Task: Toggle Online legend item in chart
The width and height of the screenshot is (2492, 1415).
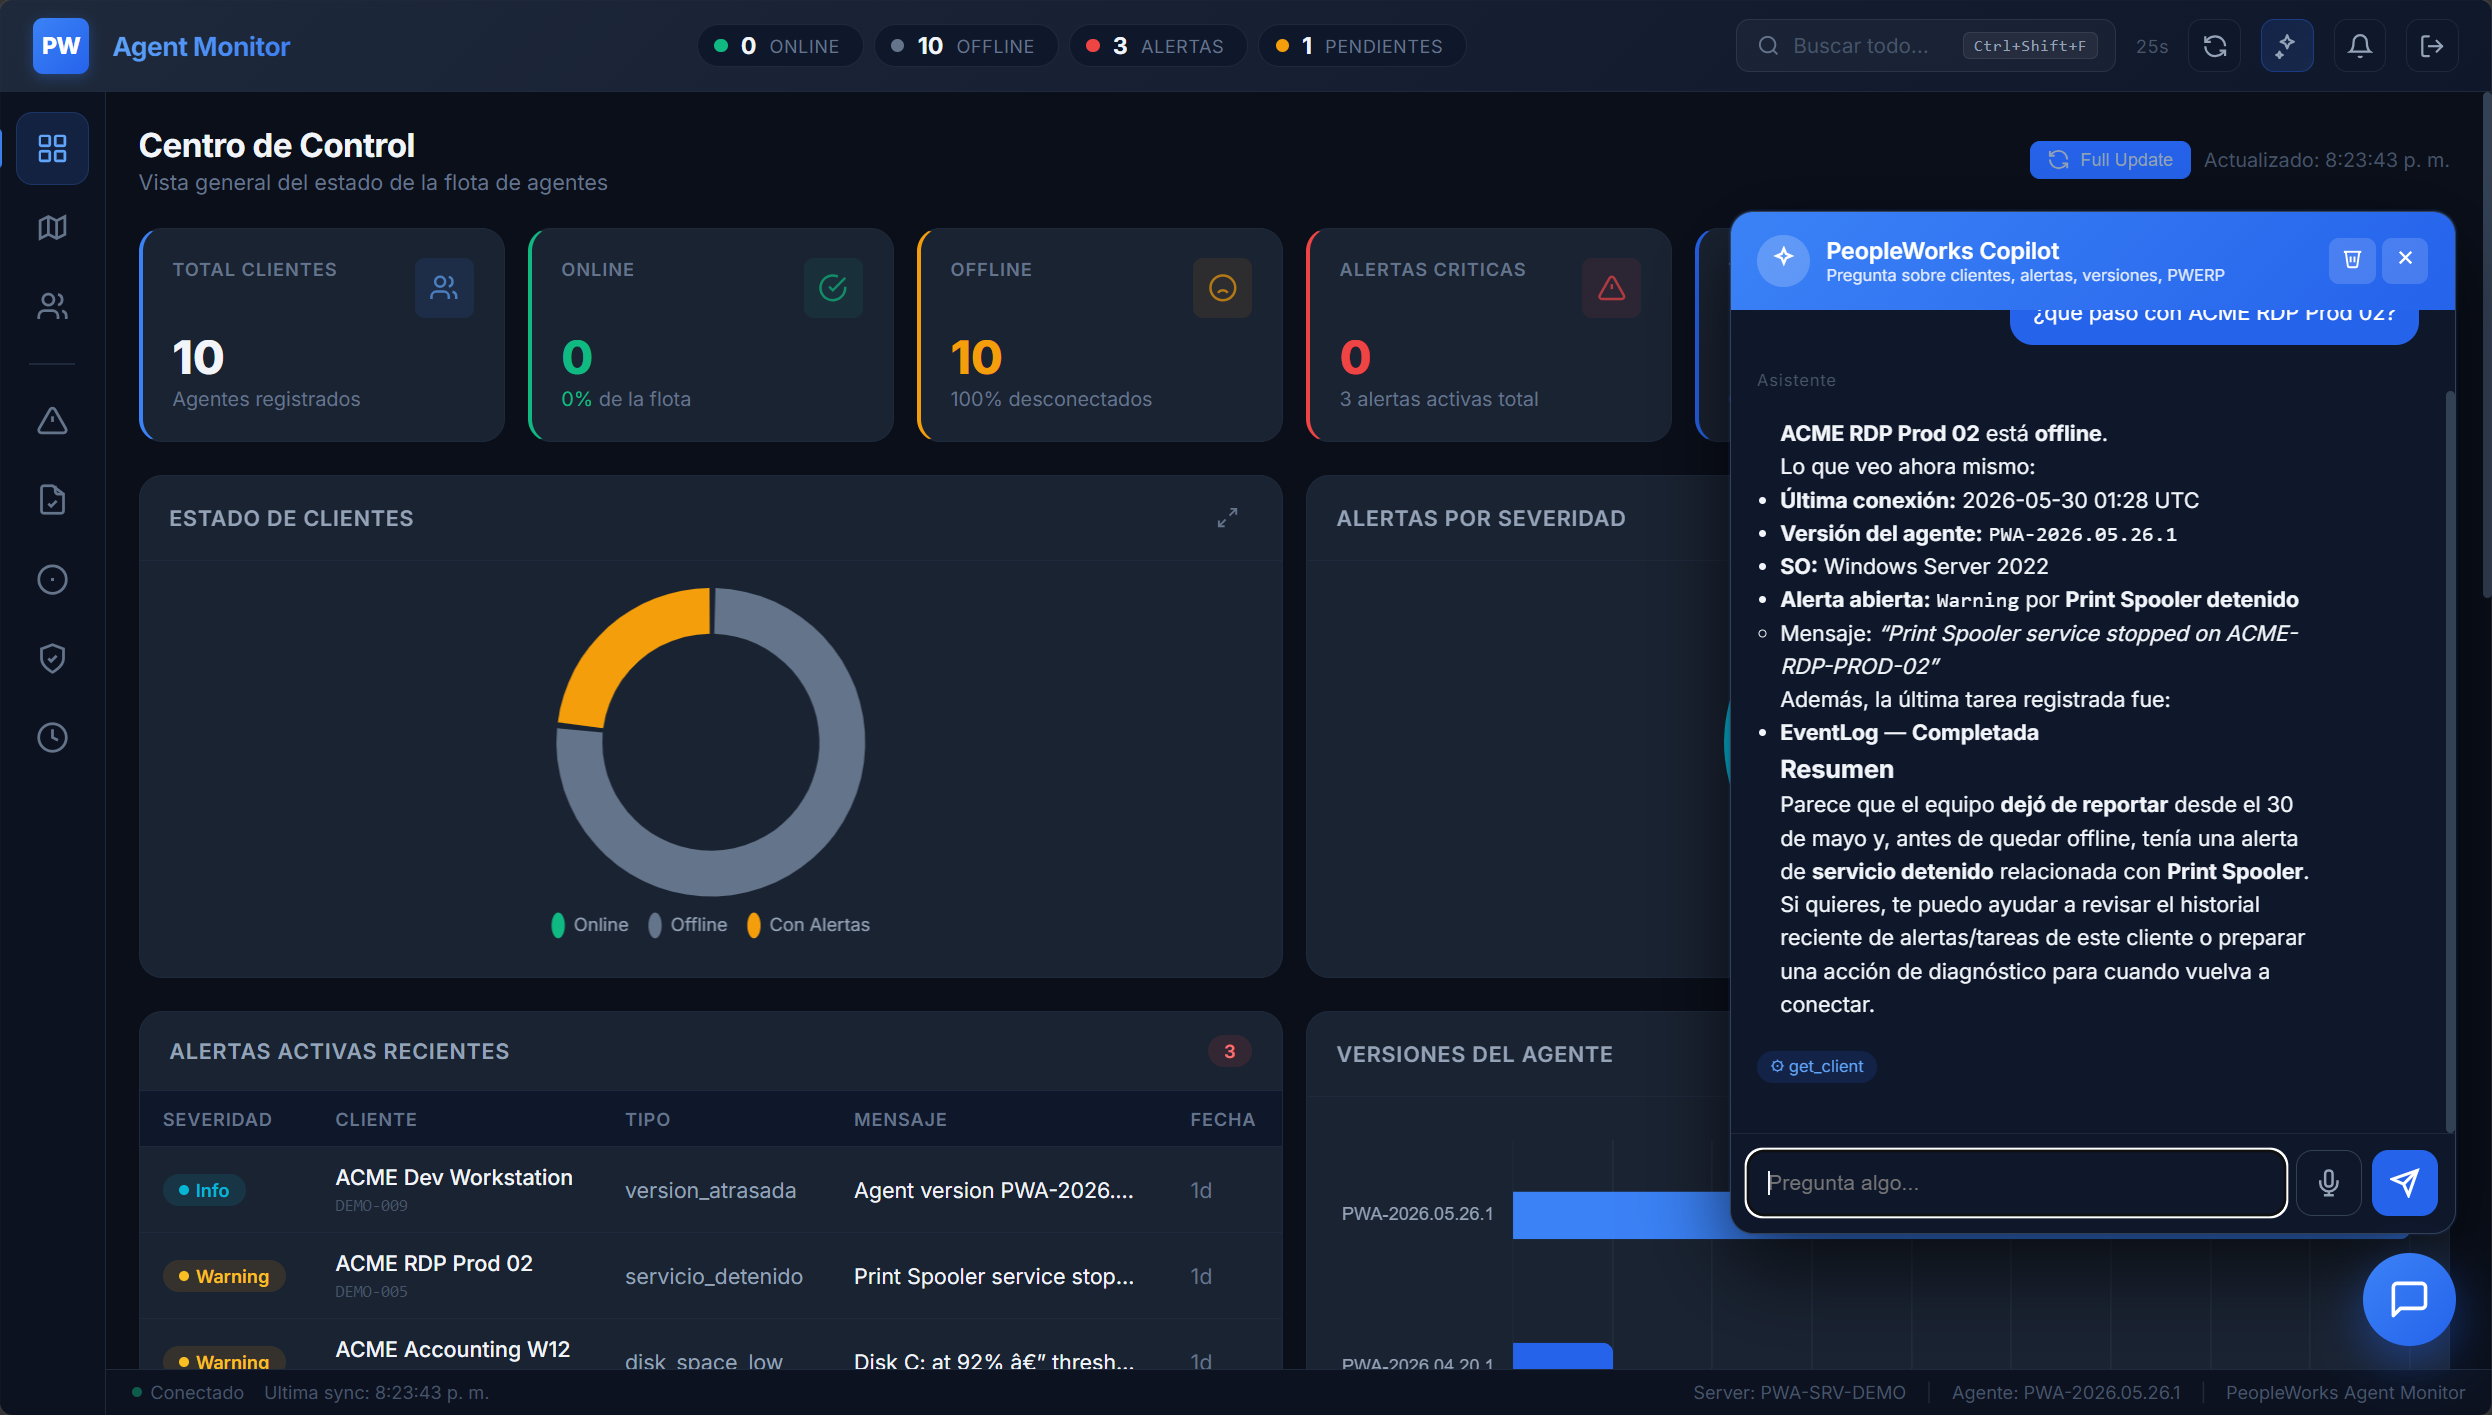Action: pos(590,925)
